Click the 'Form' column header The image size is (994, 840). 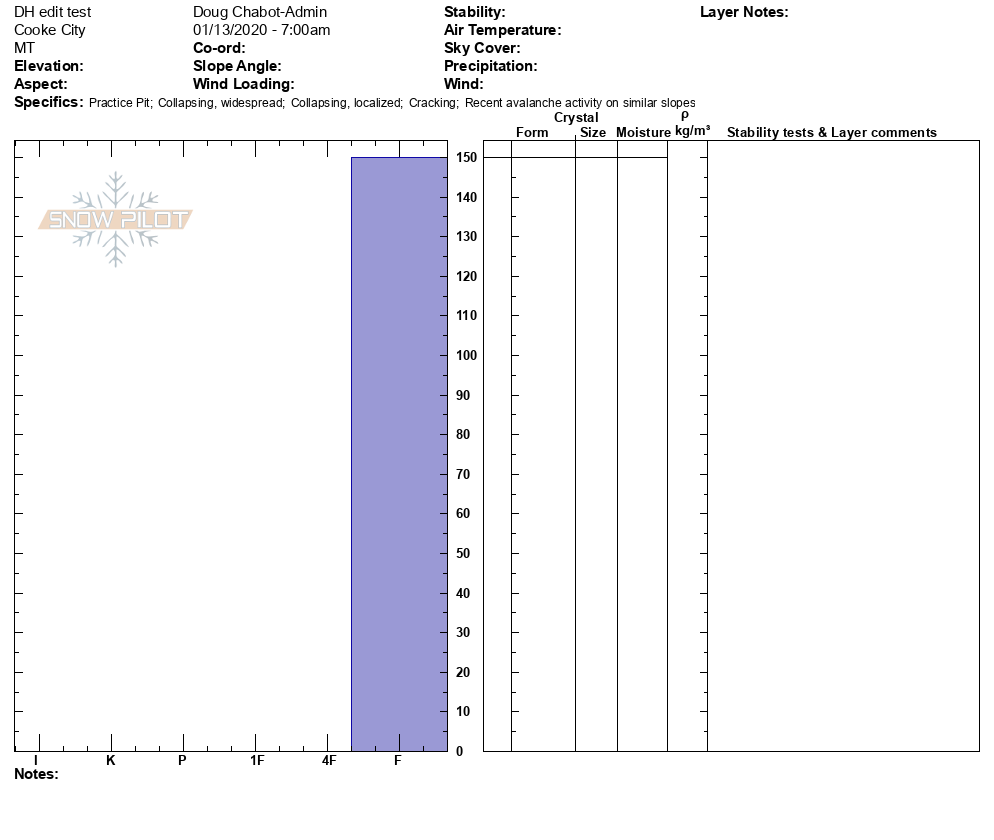tap(532, 132)
